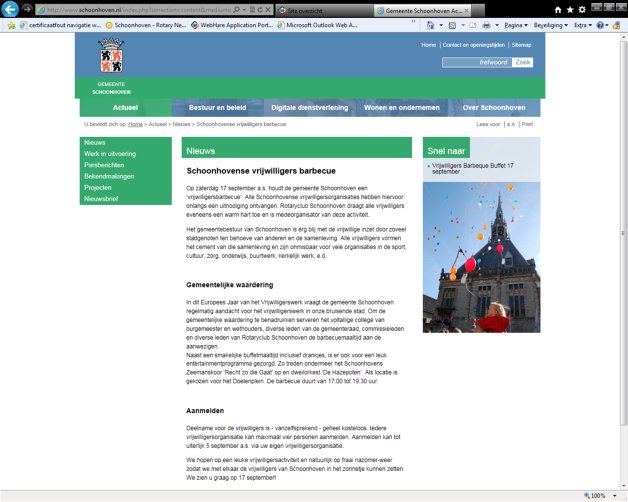Click the Schoonhoven coat of arms logo
This screenshot has width=628, height=502.
(x=111, y=56)
